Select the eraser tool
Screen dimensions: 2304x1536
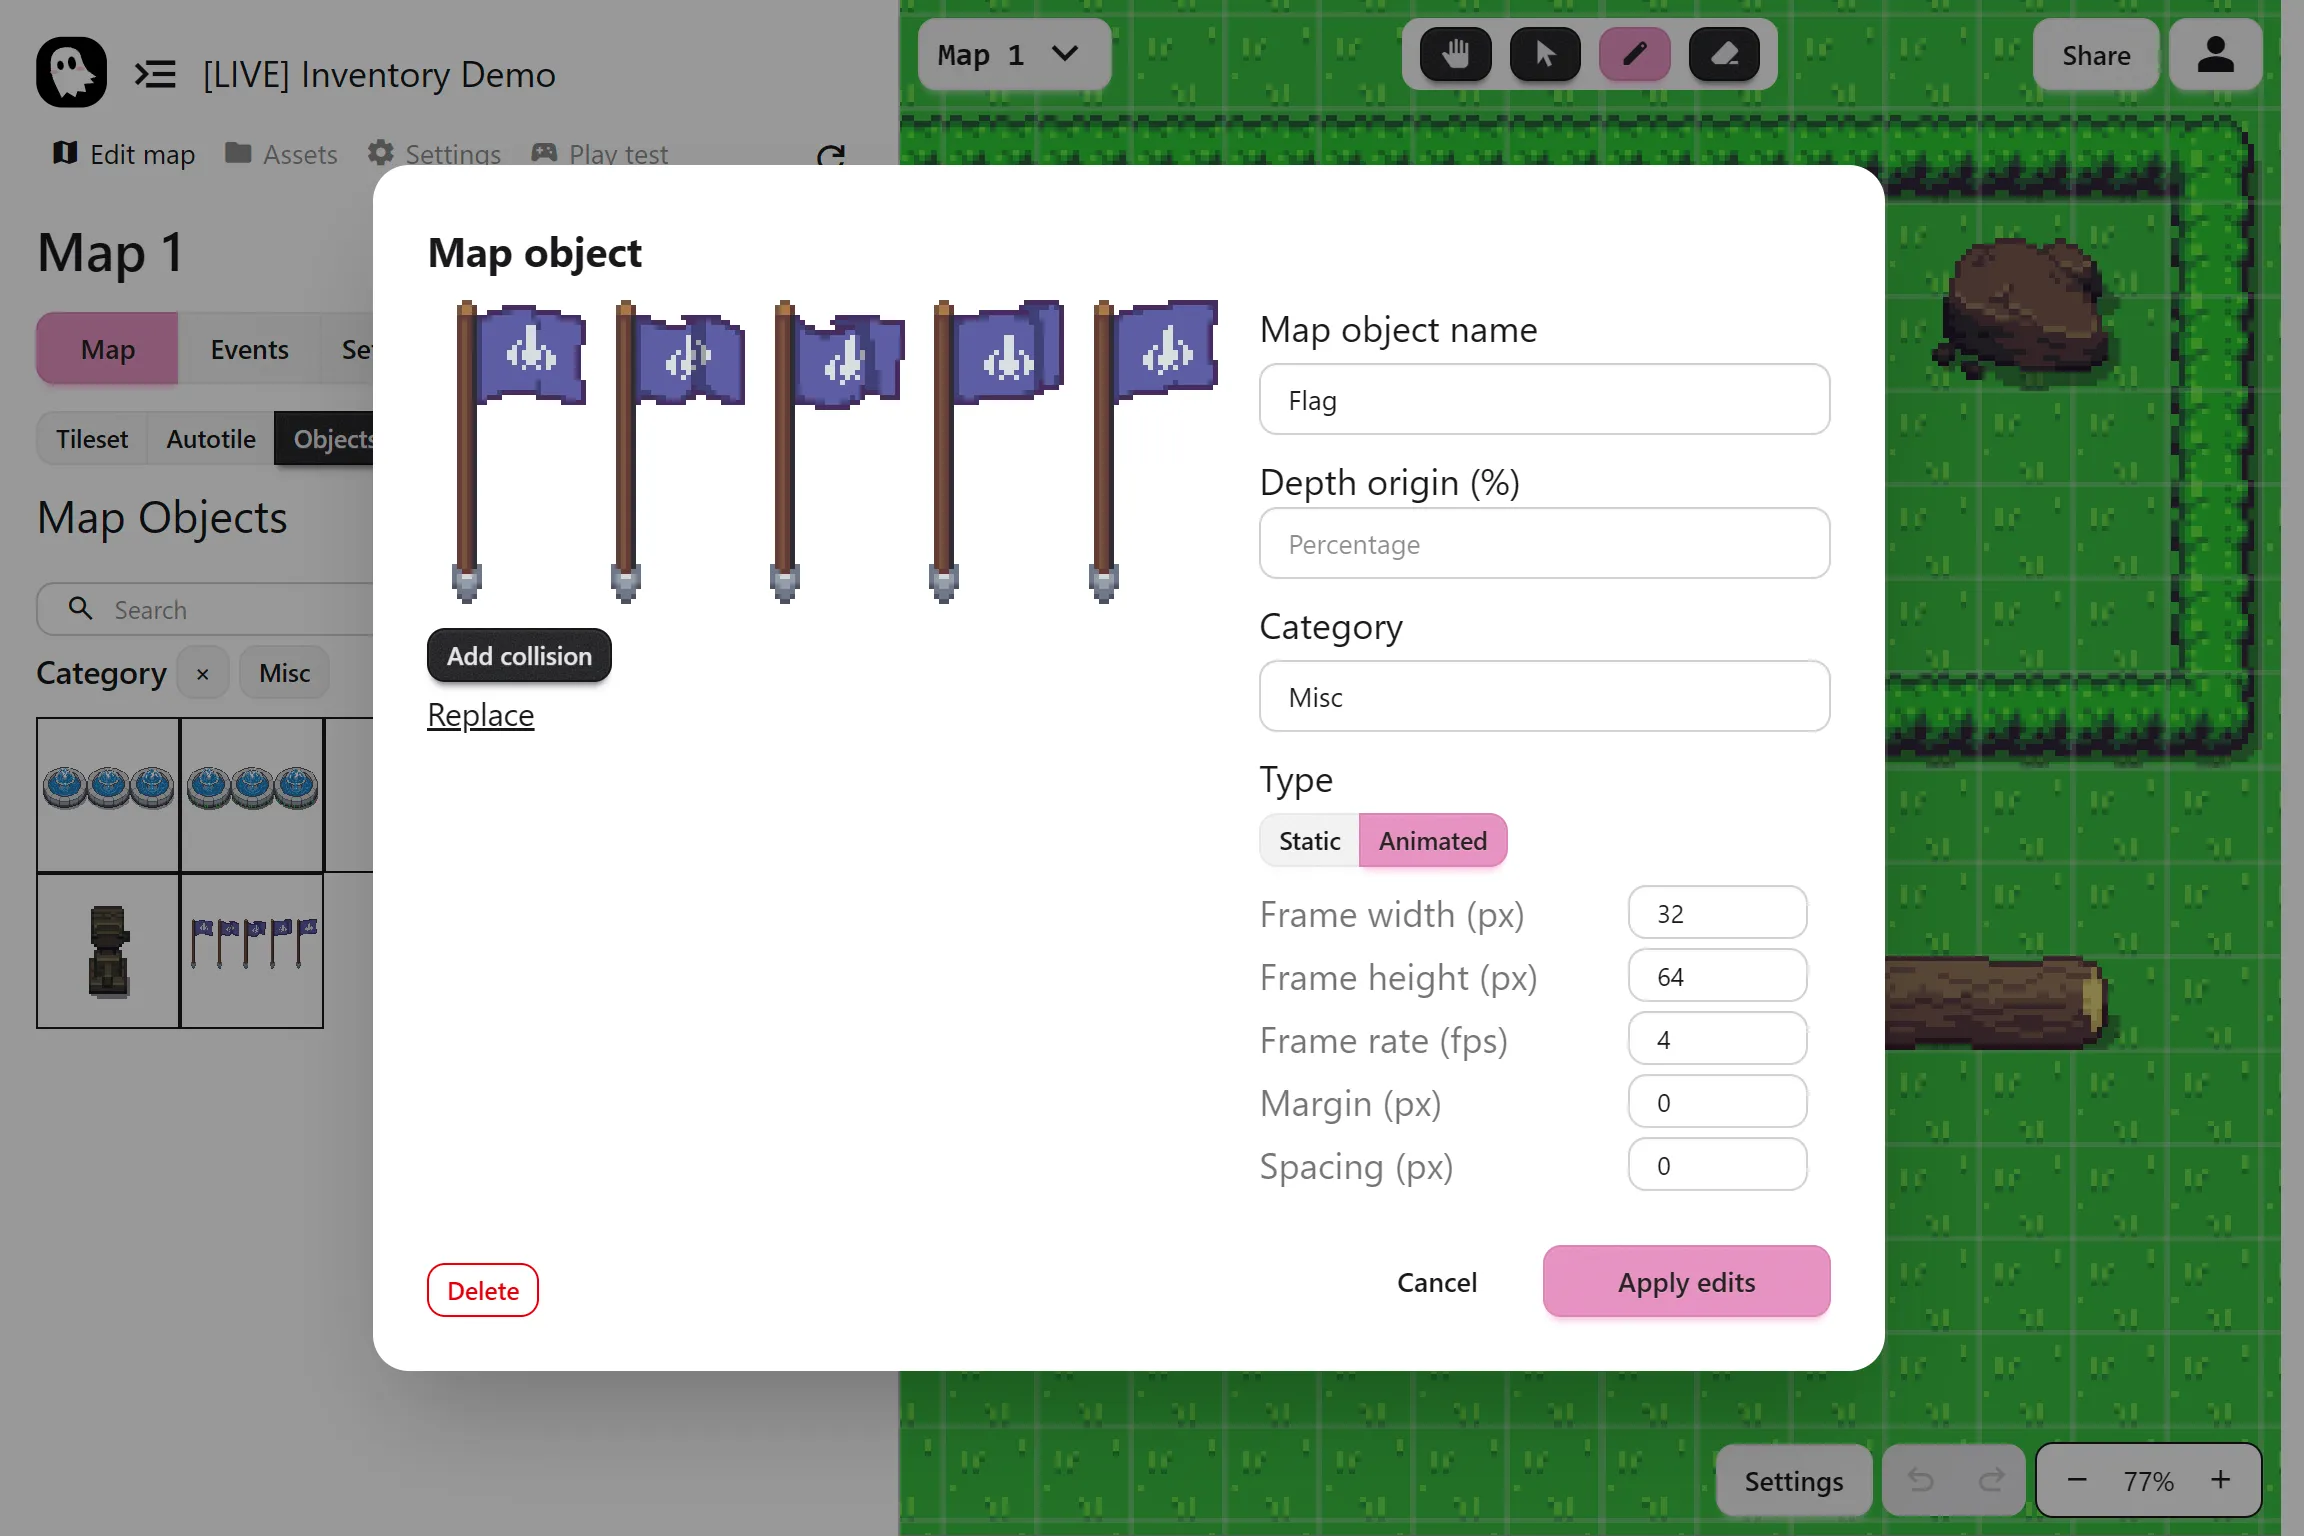pos(1724,54)
